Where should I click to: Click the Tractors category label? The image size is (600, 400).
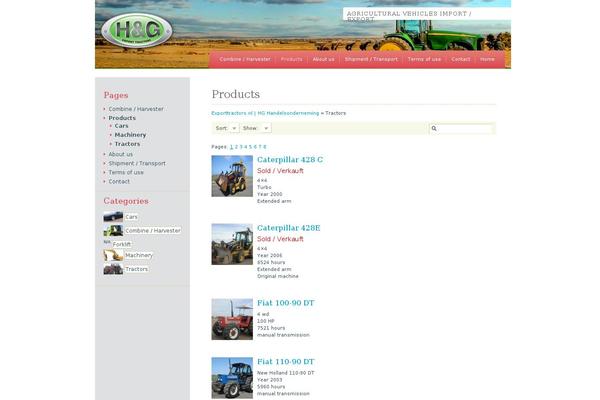click(136, 269)
